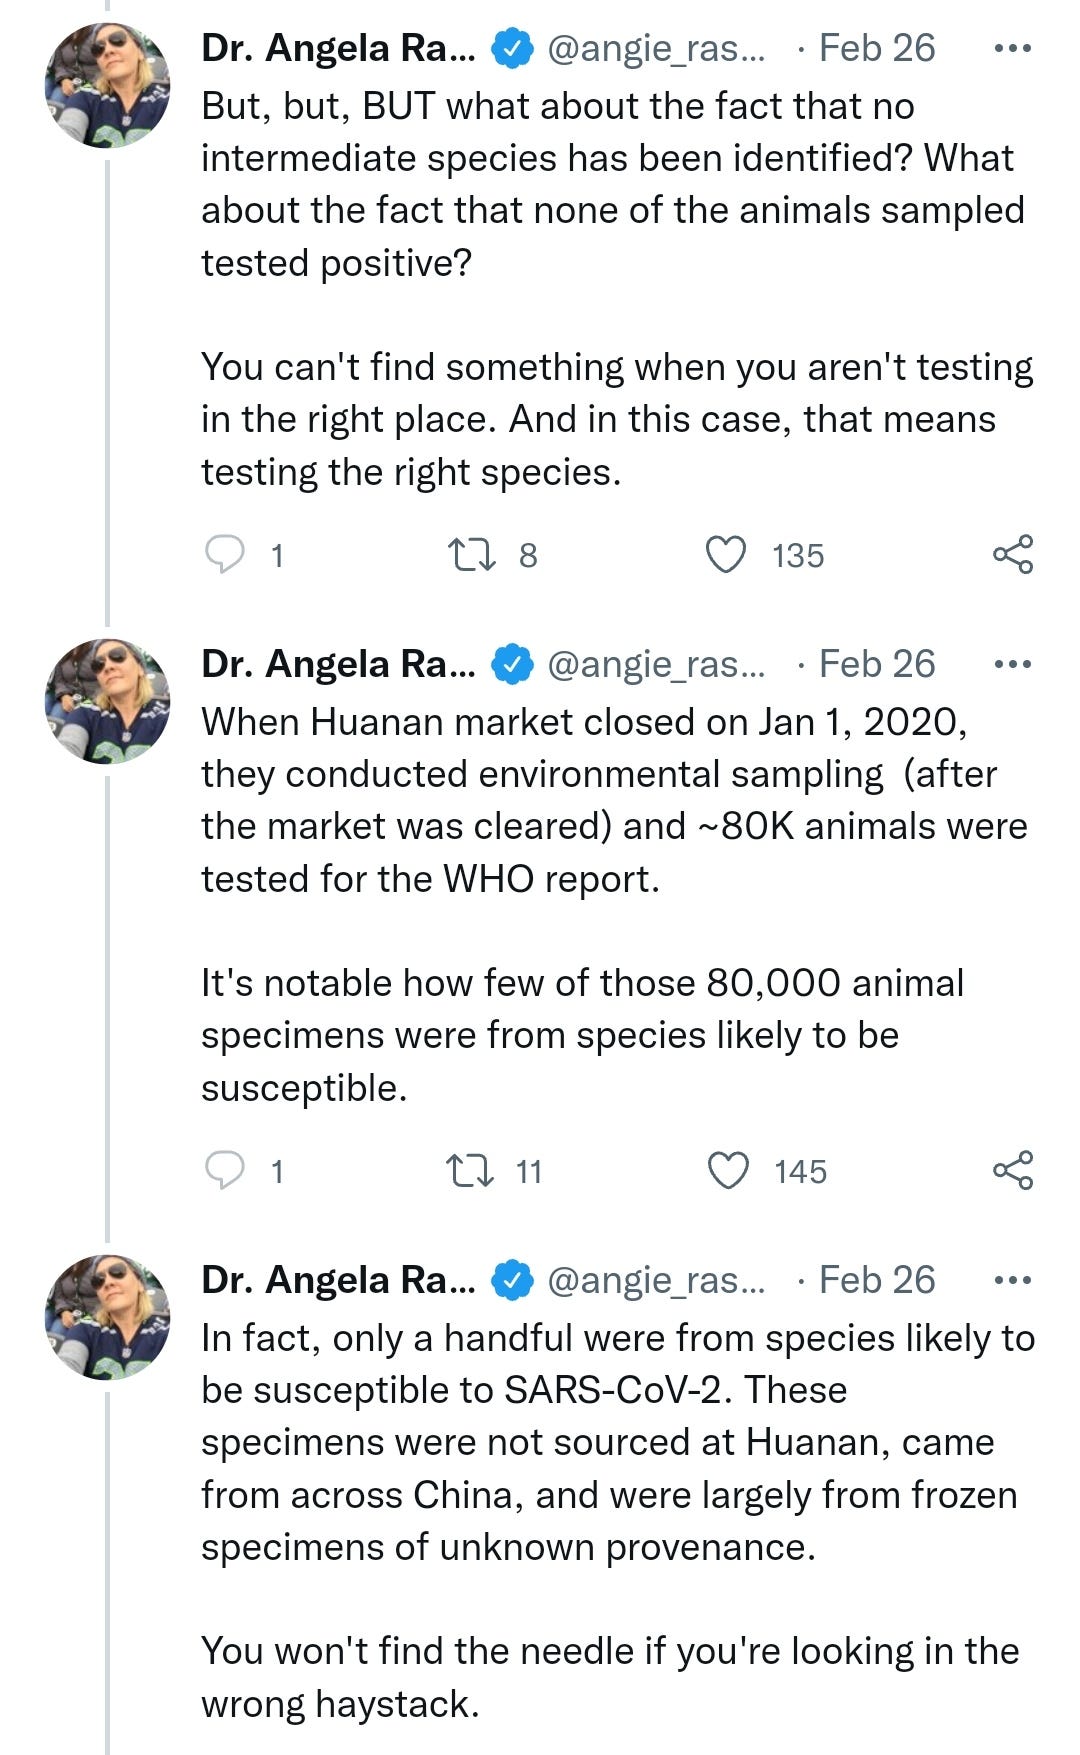Open more options on third tweet
The height and width of the screenshot is (1755, 1080).
point(1012,1280)
